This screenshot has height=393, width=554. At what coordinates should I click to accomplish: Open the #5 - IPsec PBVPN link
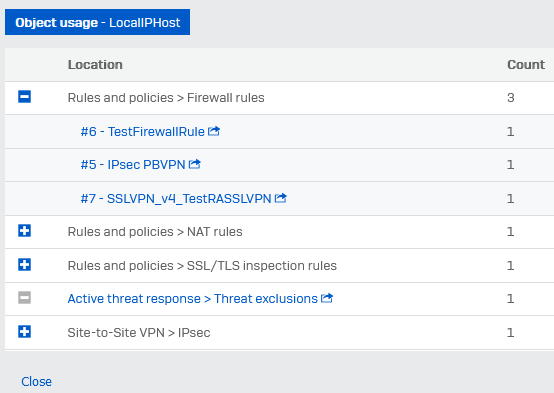[x=133, y=165]
